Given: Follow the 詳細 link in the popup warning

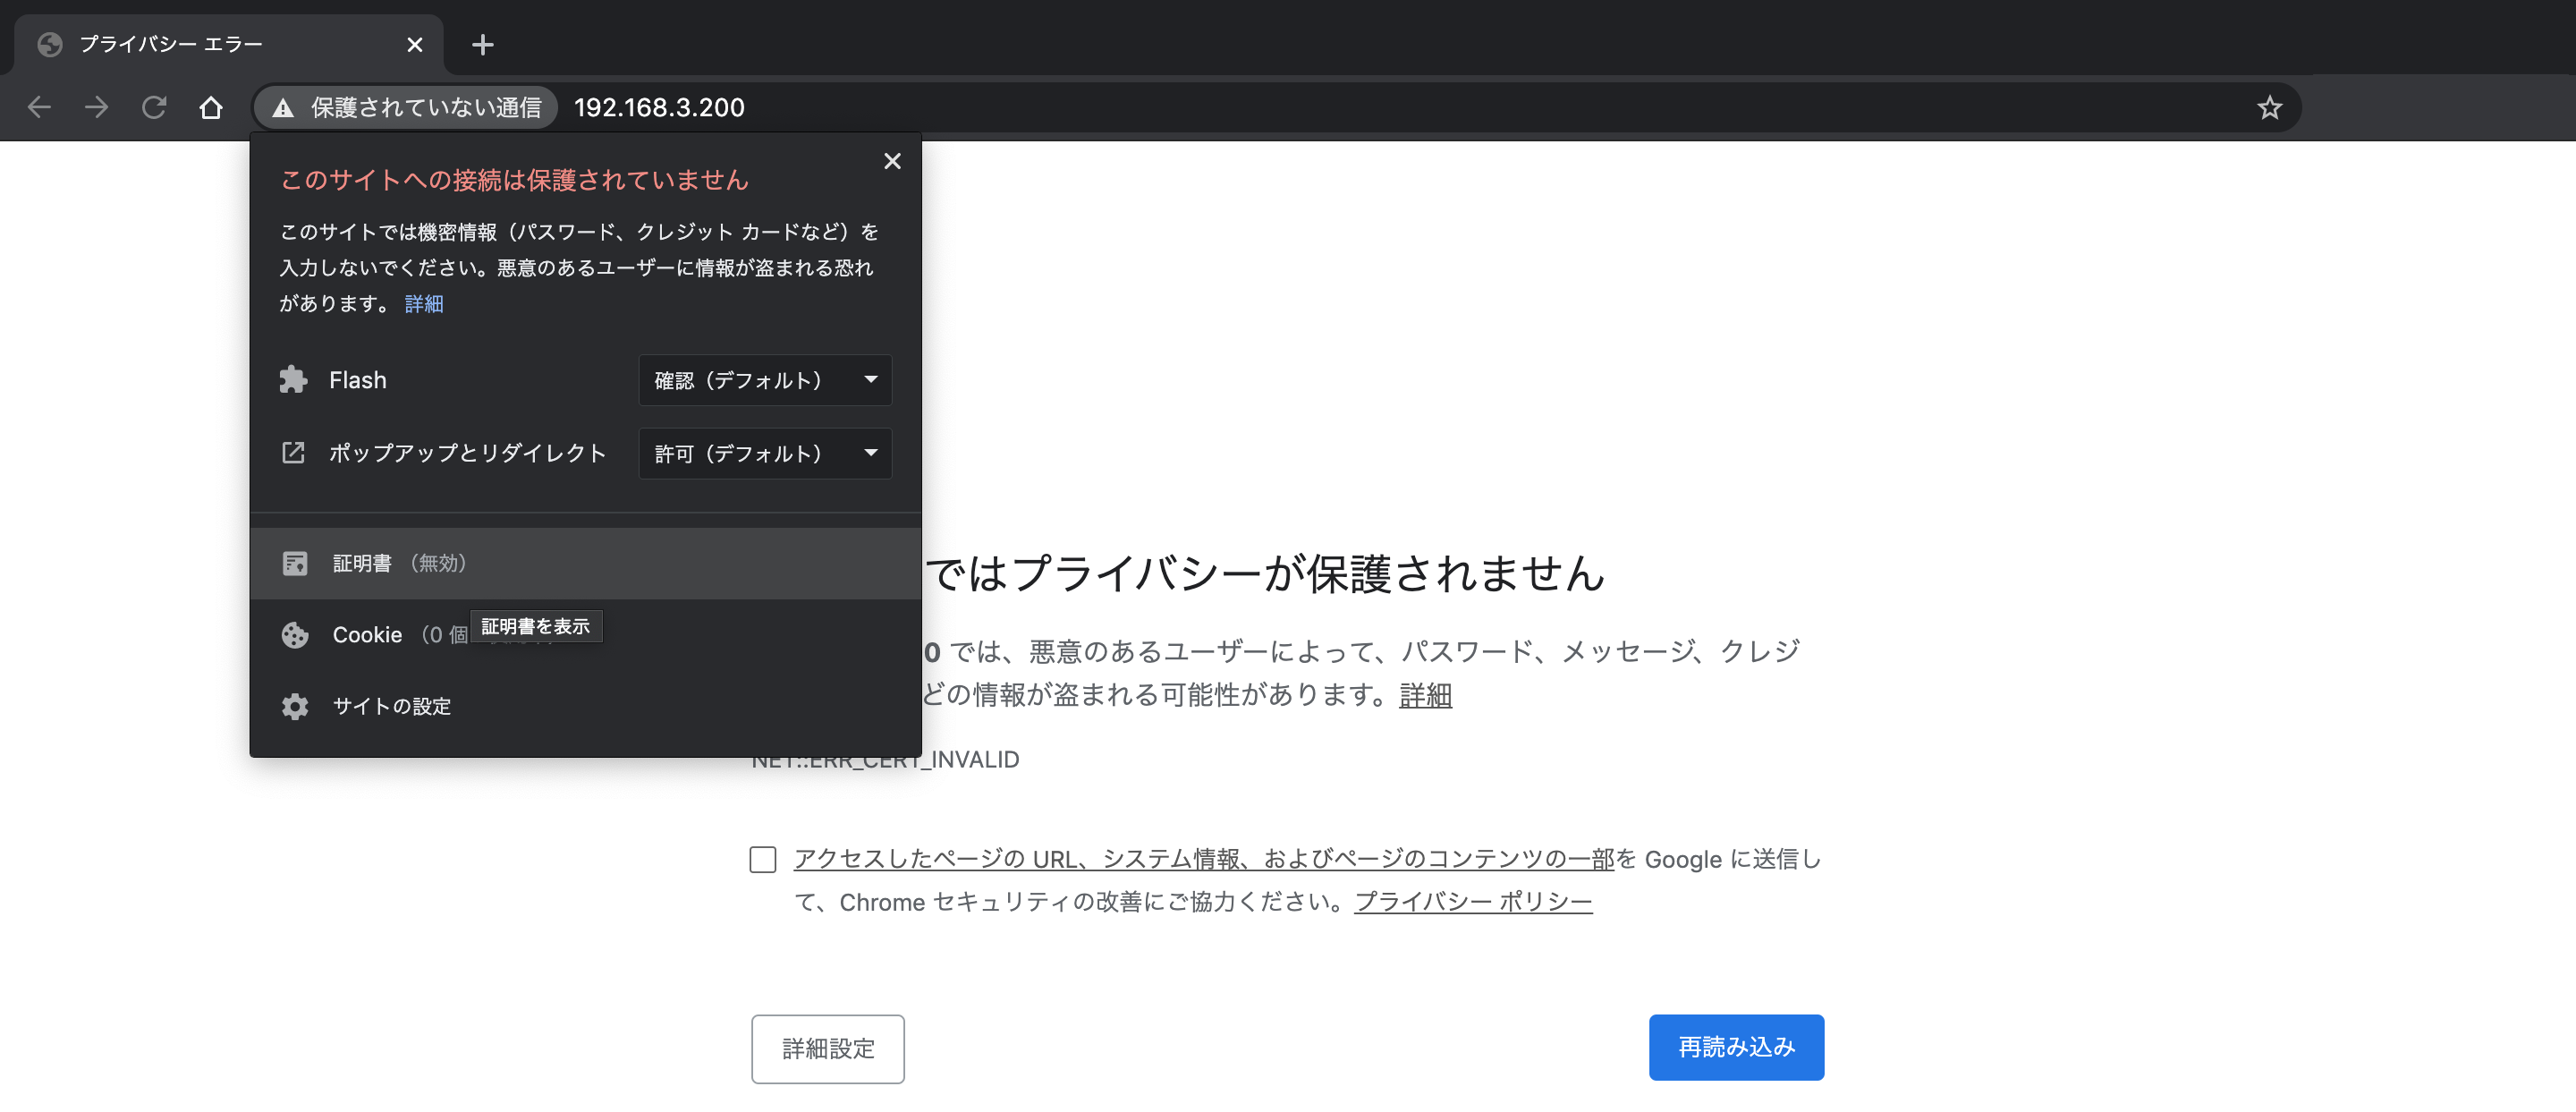Looking at the screenshot, I should [424, 304].
